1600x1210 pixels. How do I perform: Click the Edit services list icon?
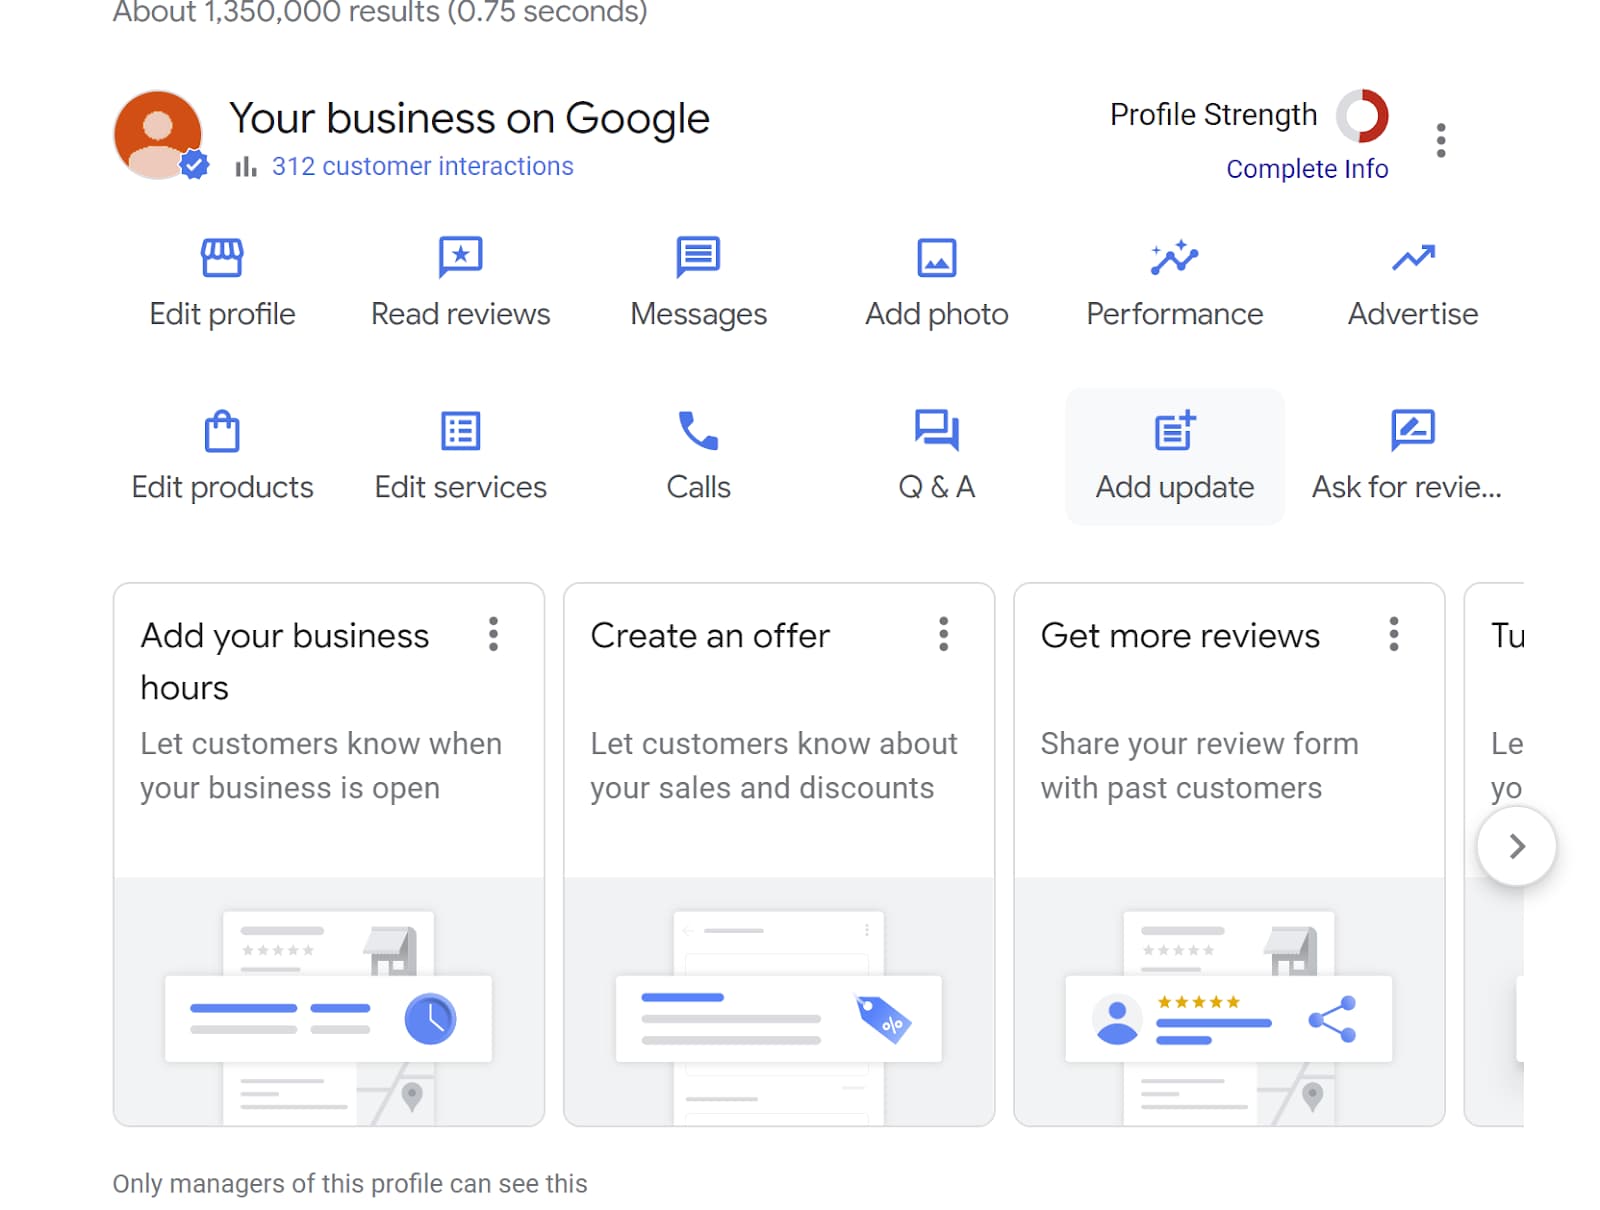pos(460,432)
